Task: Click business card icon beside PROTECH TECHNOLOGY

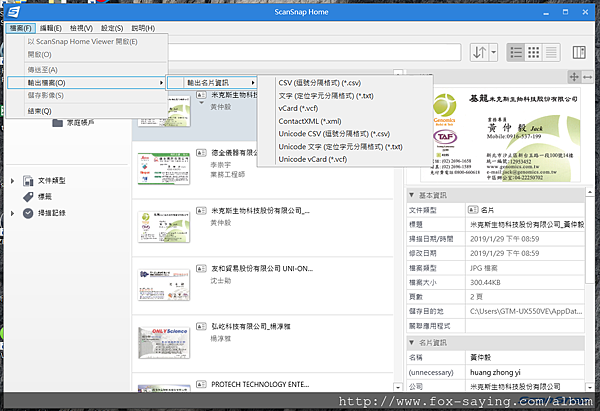Action: coord(201,384)
